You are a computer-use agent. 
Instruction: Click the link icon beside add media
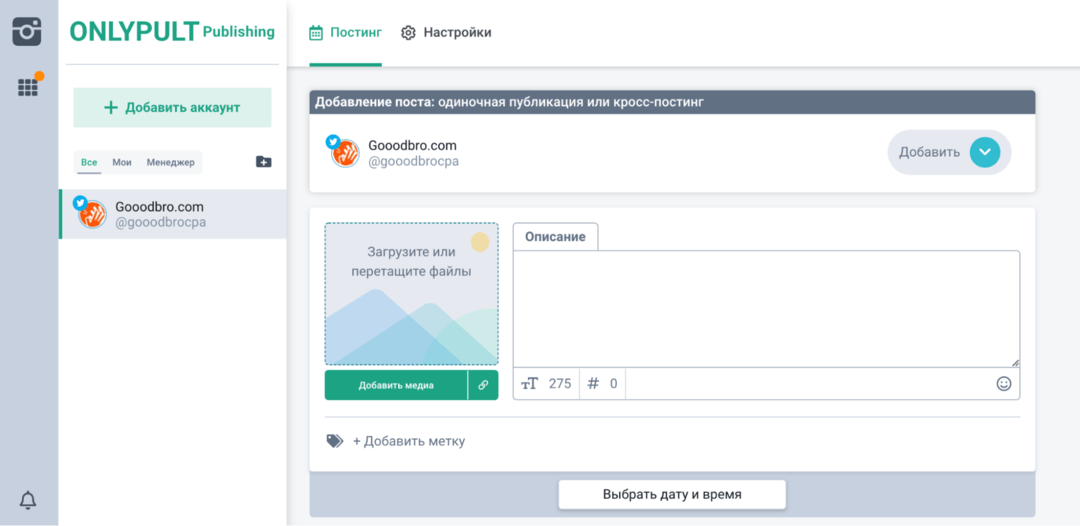click(483, 385)
